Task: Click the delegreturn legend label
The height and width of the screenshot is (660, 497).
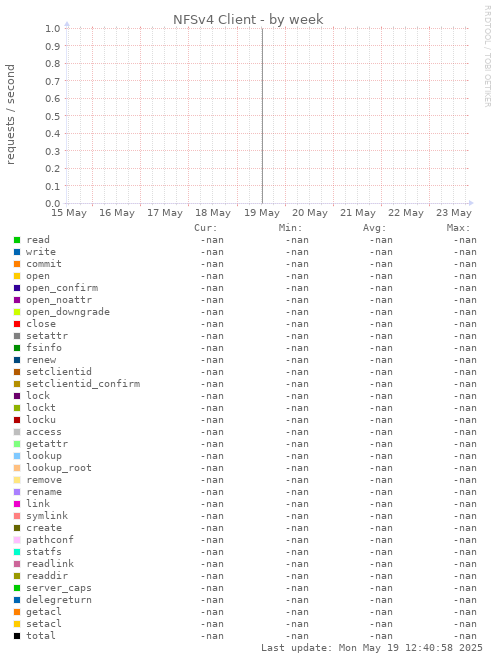Action: click(x=59, y=600)
